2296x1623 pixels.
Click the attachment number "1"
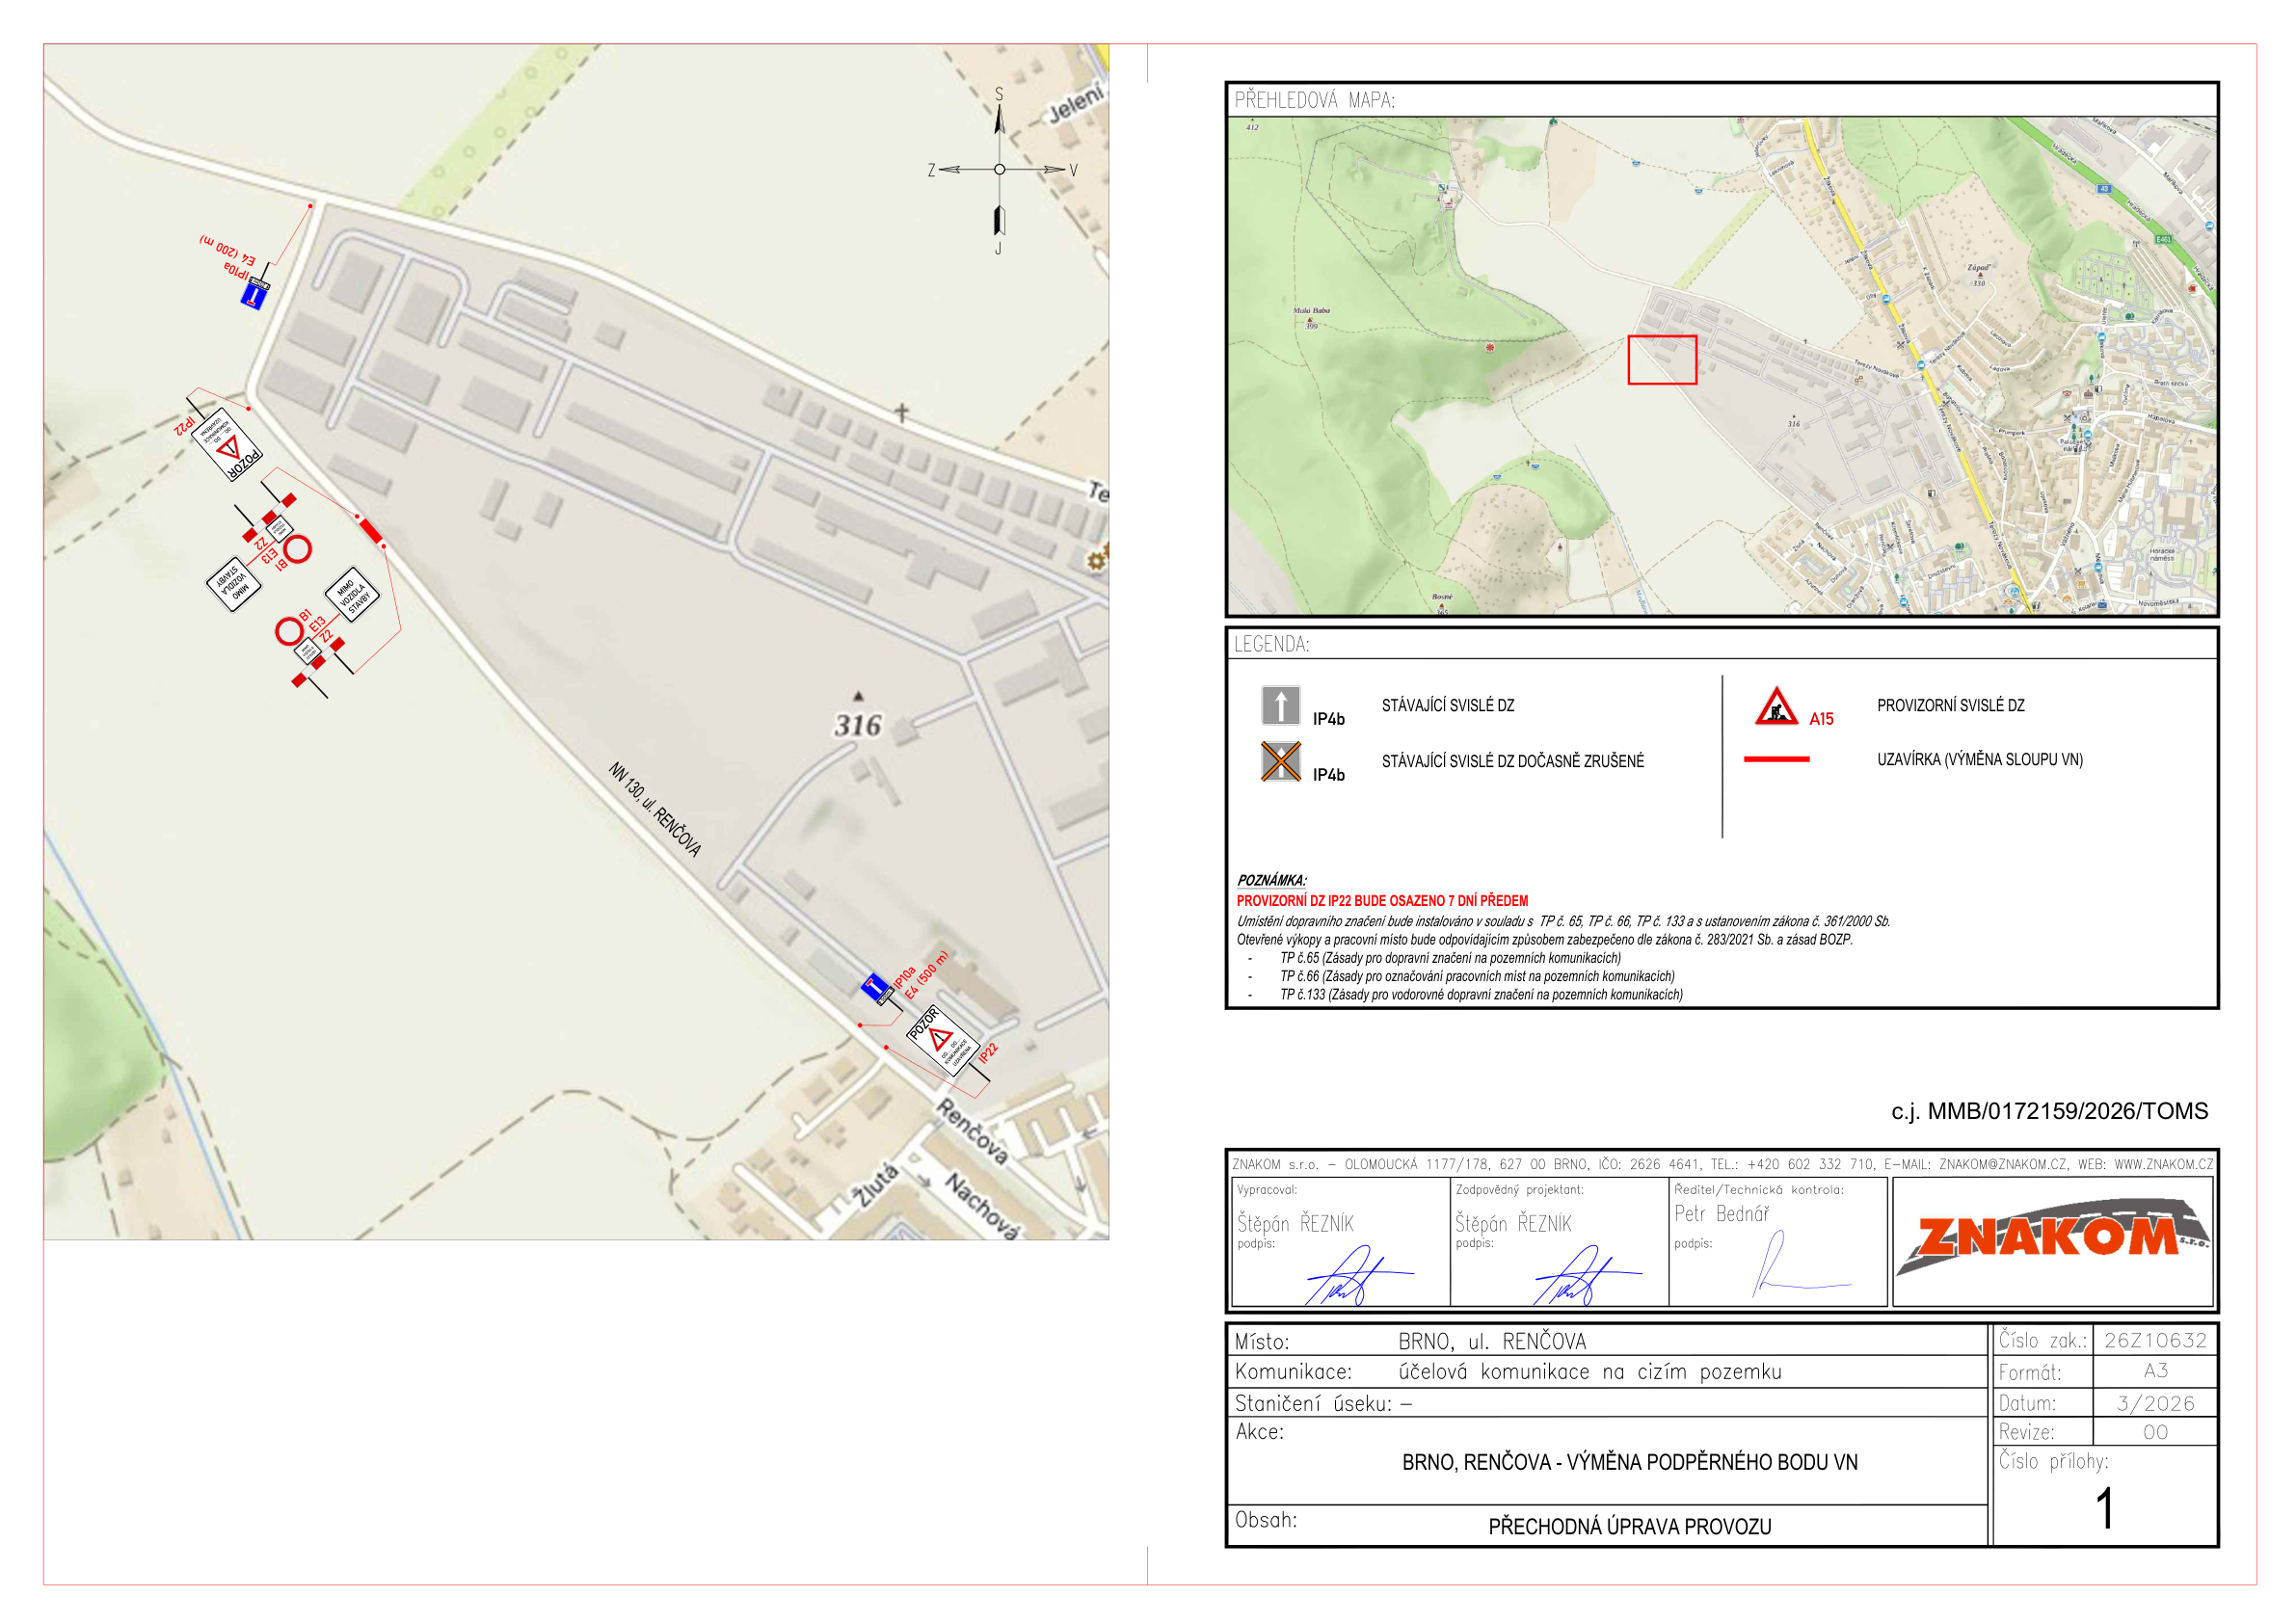[x=2105, y=1508]
